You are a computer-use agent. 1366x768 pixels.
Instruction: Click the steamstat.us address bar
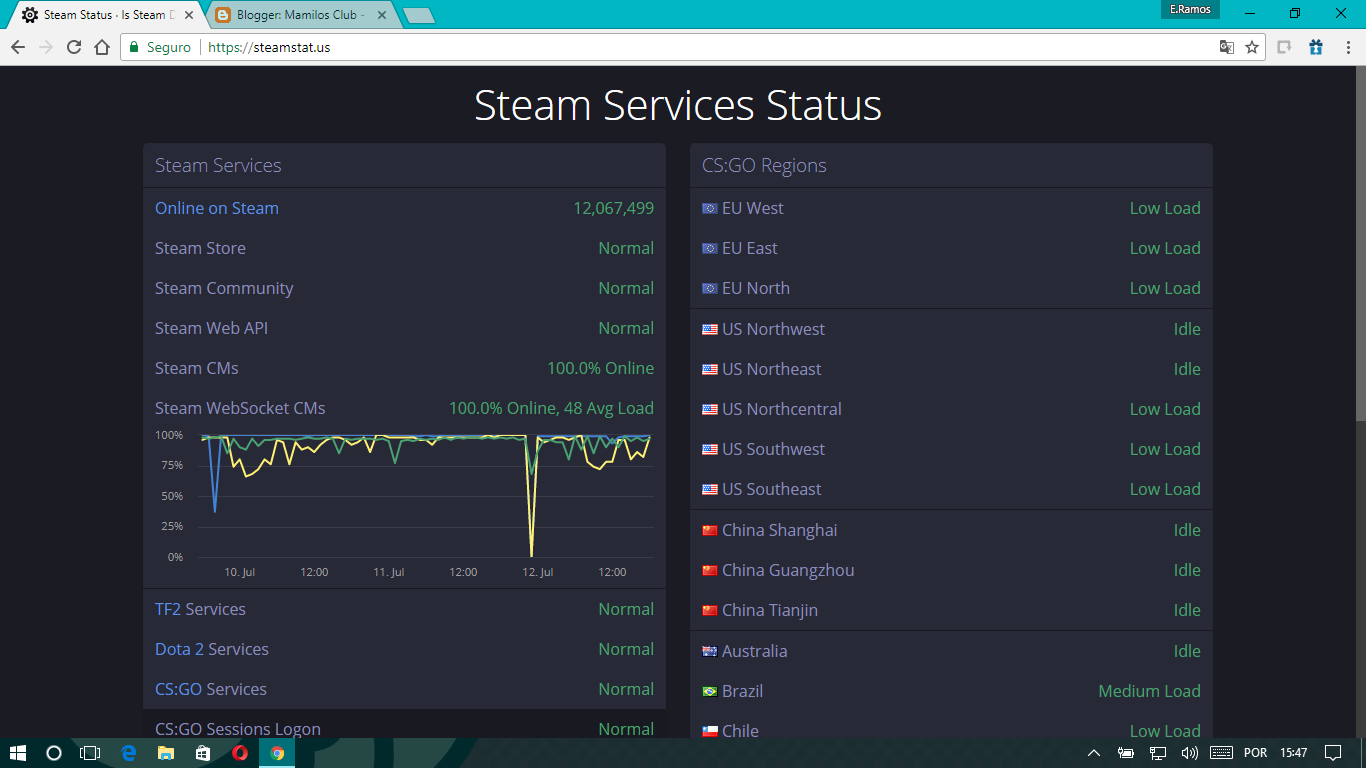click(x=268, y=47)
